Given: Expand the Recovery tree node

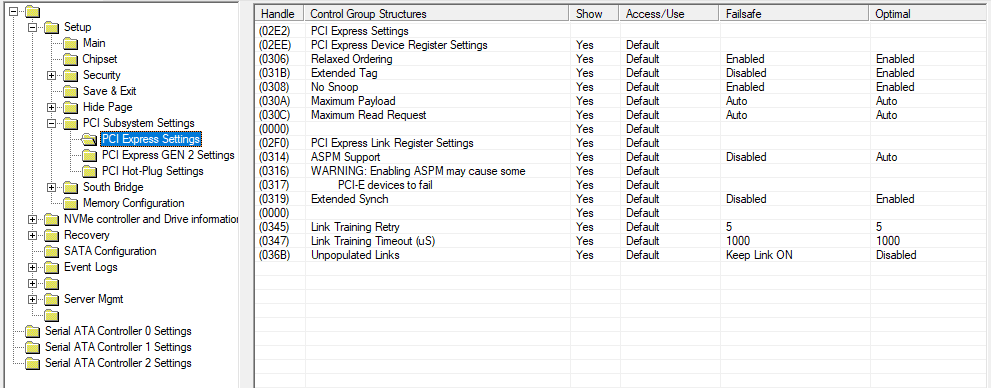Looking at the screenshot, I should [33, 236].
